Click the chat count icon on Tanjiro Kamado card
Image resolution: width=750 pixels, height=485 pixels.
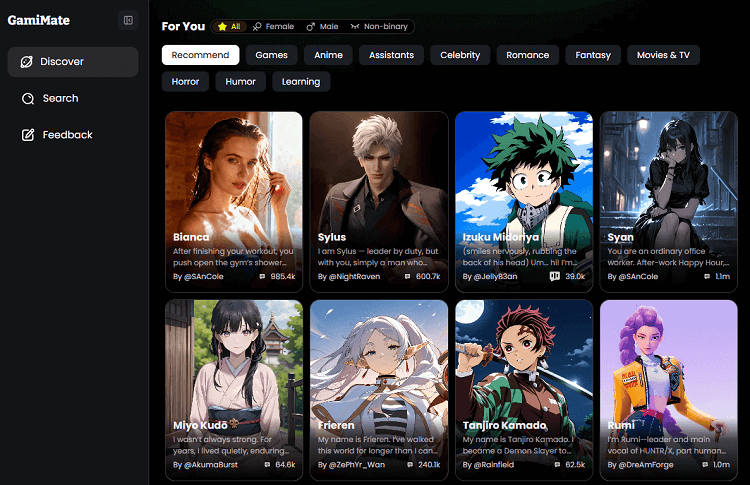557,465
